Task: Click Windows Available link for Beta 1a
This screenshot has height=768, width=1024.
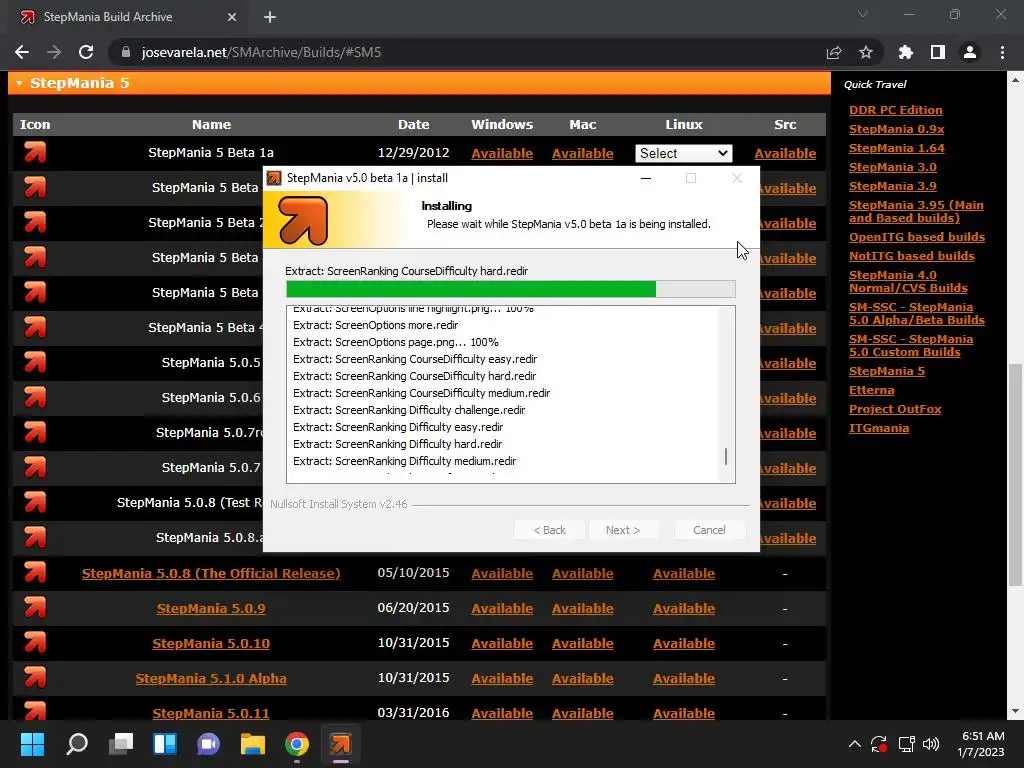Action: [502, 153]
